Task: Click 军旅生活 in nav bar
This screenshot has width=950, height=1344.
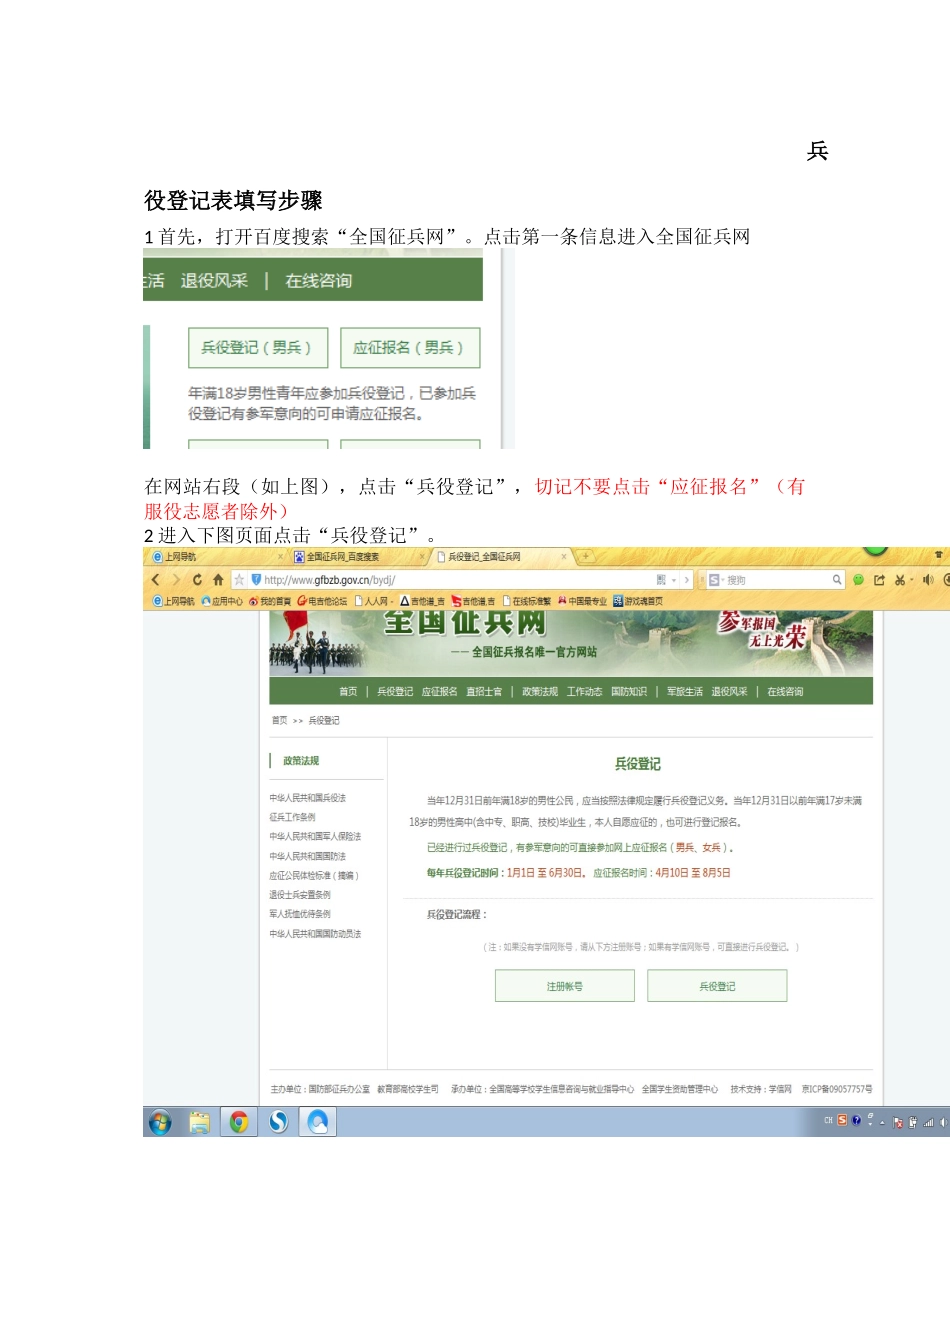Action: [685, 692]
